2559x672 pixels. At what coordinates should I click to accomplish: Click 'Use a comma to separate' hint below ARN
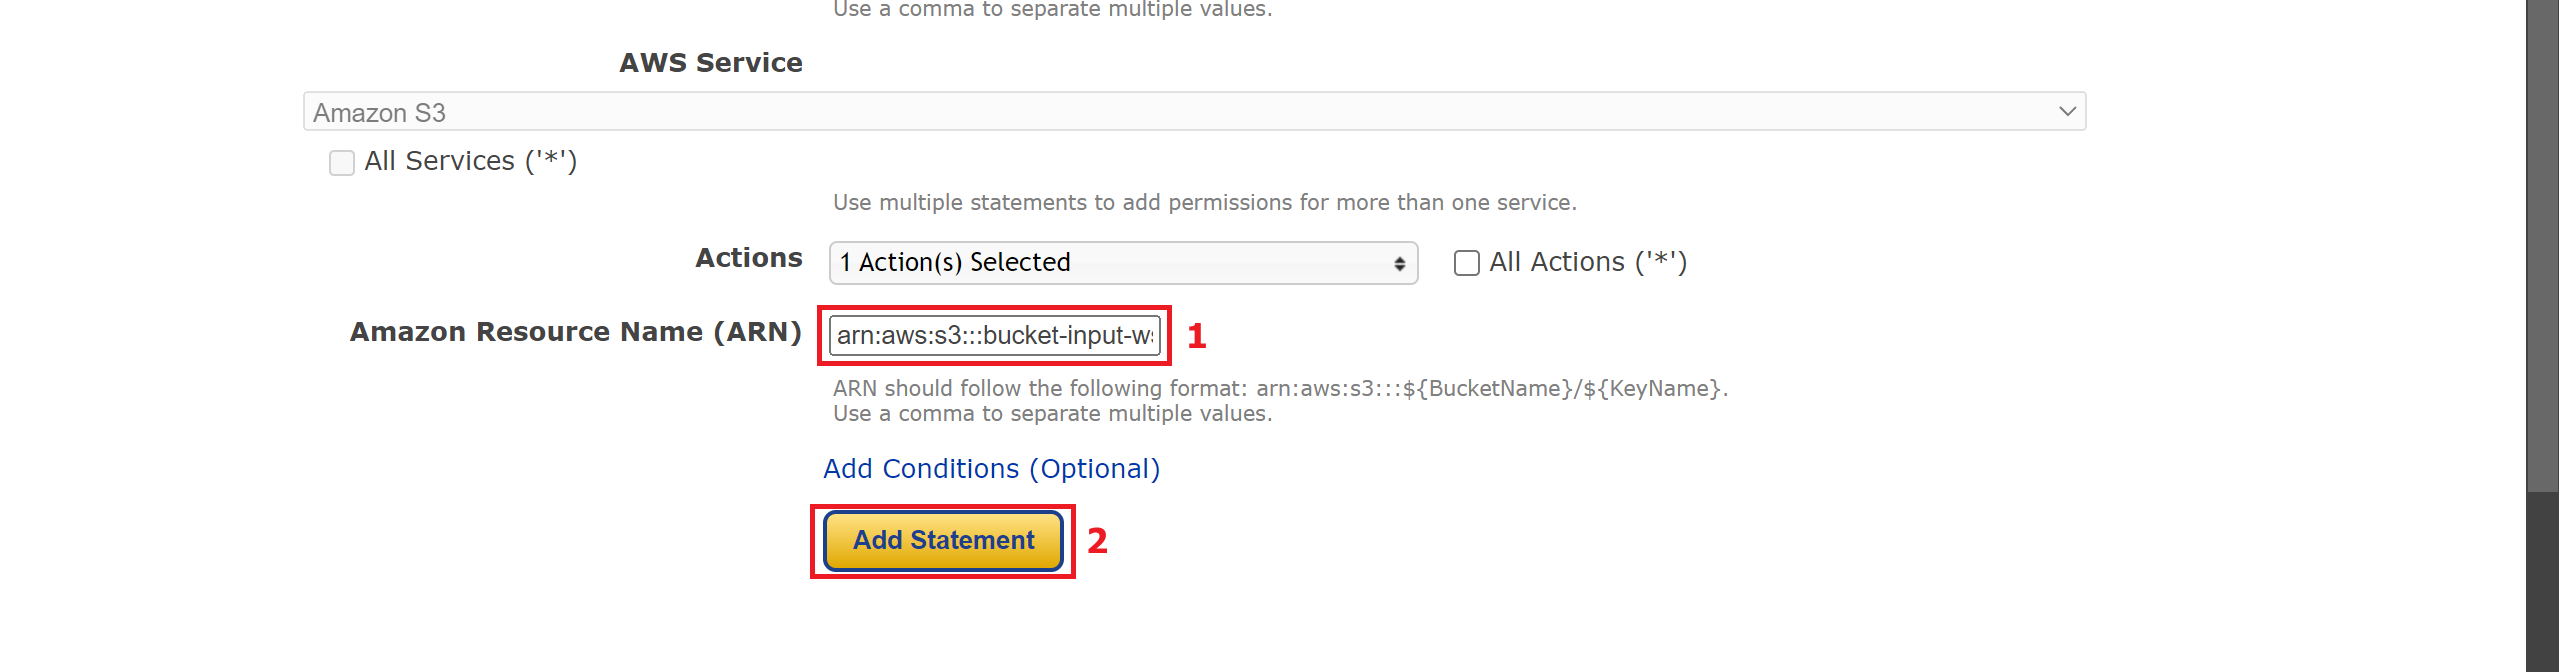point(1053,414)
